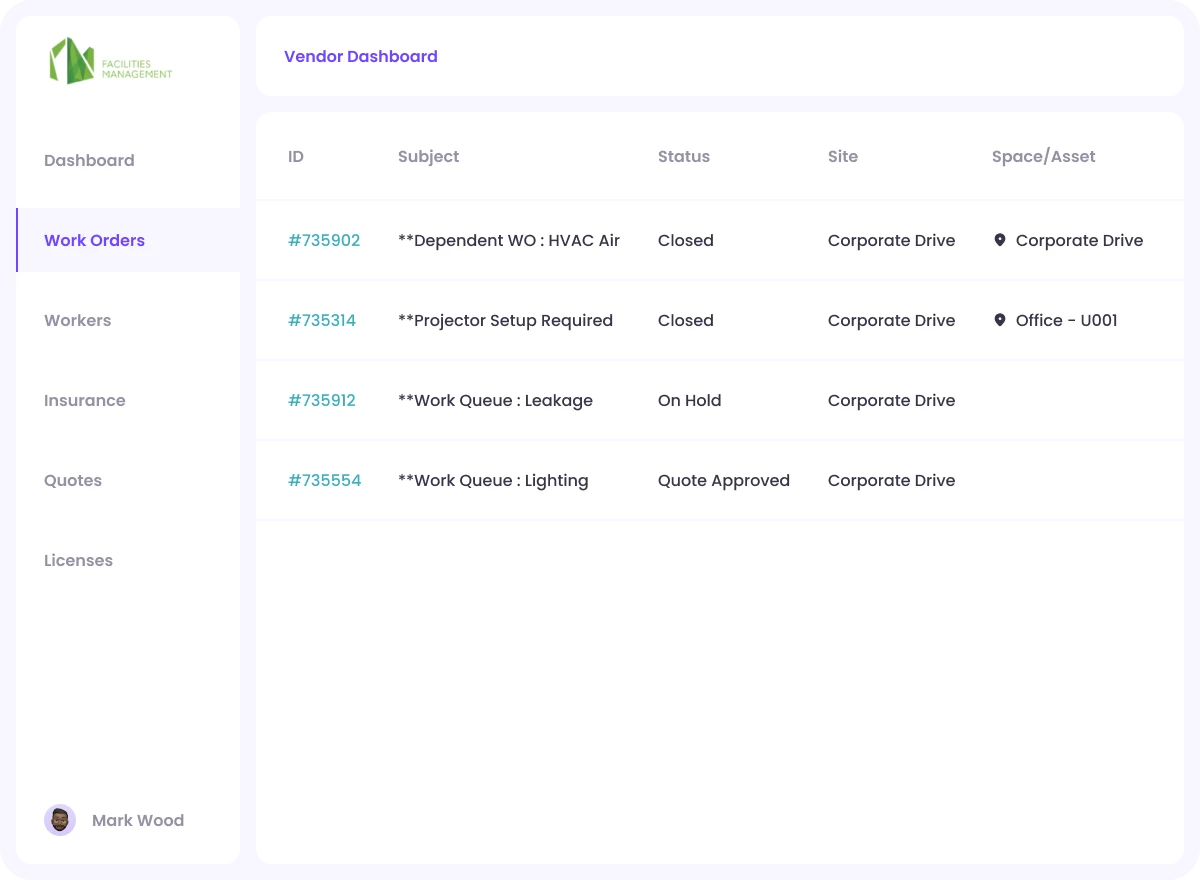
Task: Click the Facilities Management logo
Action: tap(110, 61)
